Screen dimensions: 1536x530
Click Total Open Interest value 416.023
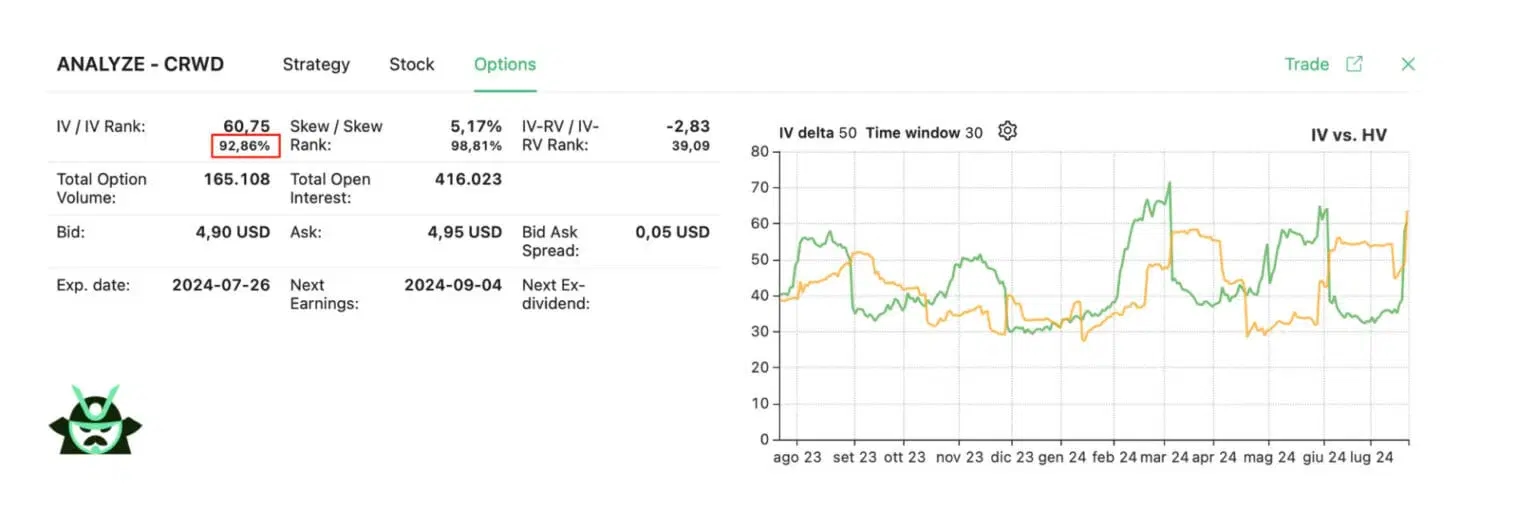(468, 179)
